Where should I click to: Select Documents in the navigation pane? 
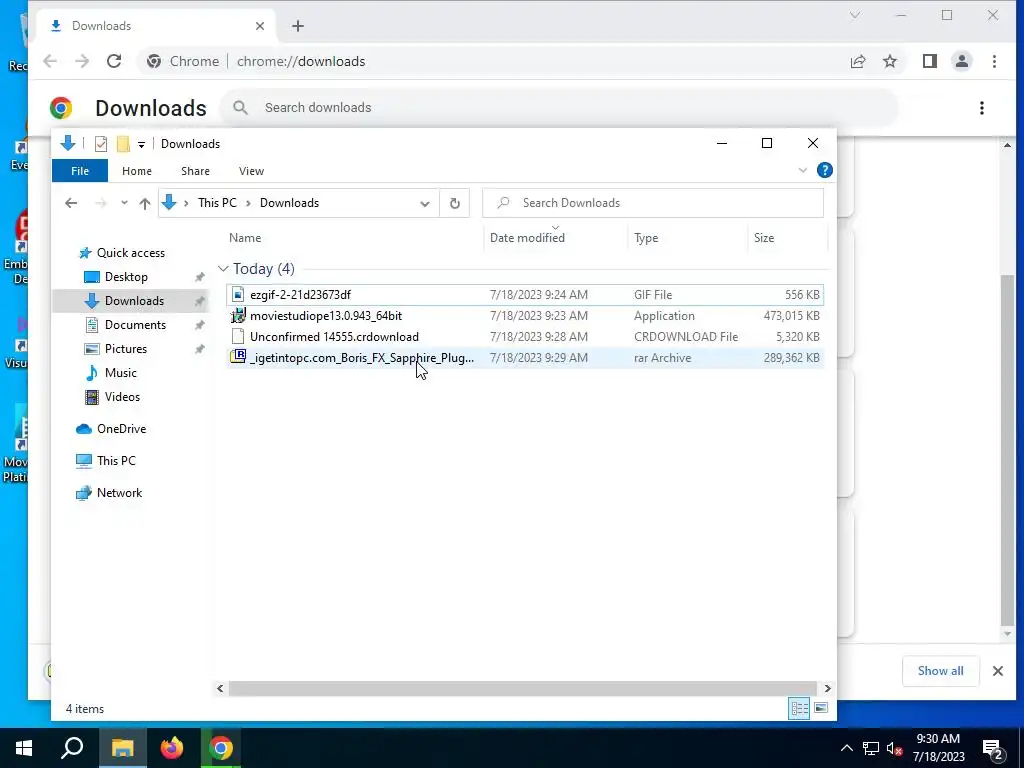point(135,325)
